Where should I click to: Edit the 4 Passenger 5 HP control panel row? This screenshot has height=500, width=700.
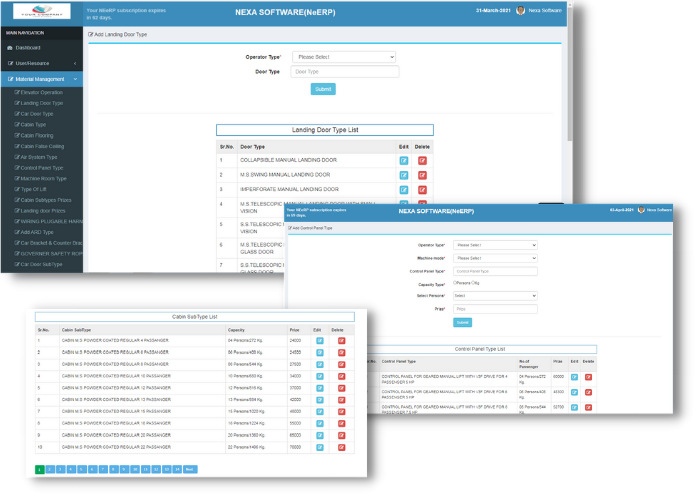(574, 377)
